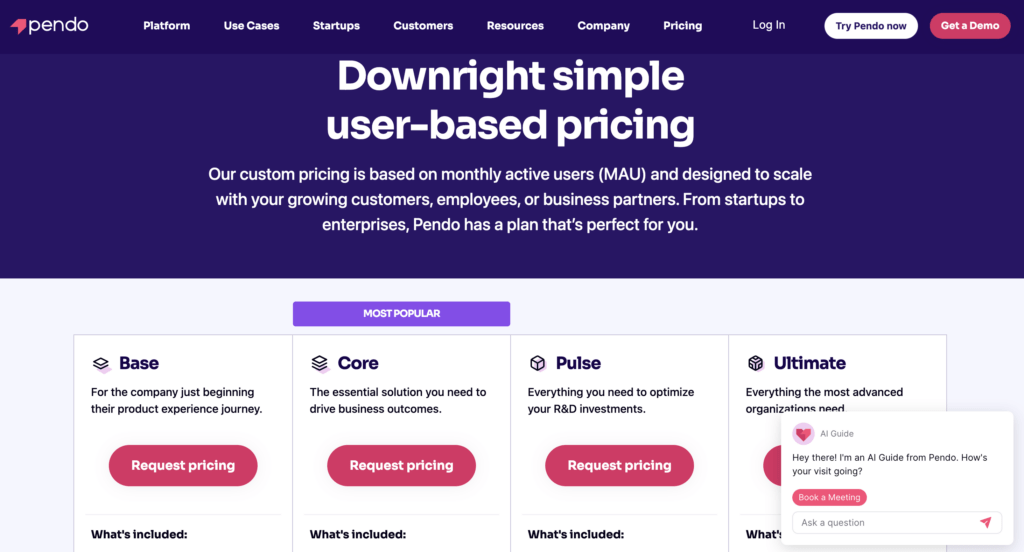Go to the Startups menu item
The height and width of the screenshot is (552, 1024).
[336, 26]
